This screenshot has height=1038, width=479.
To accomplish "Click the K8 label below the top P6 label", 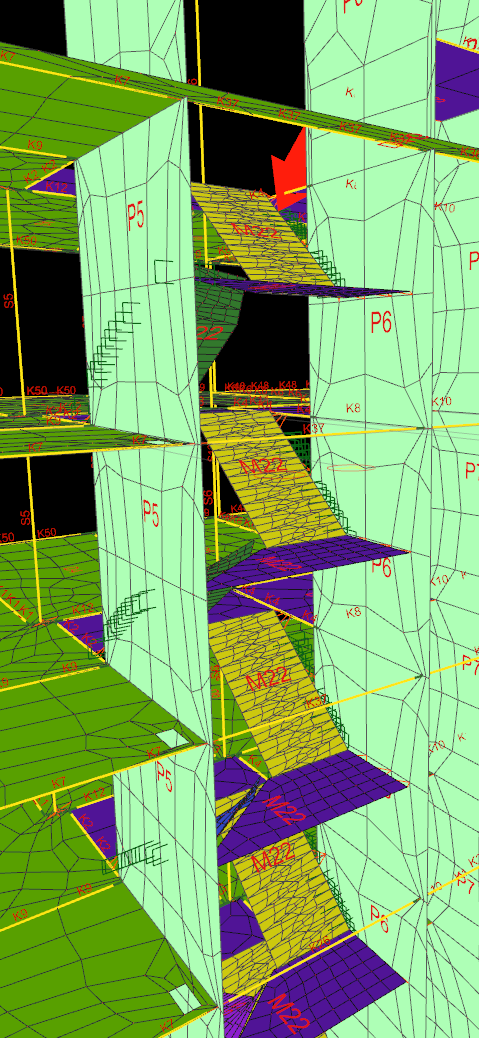I will (x=354, y=408).
